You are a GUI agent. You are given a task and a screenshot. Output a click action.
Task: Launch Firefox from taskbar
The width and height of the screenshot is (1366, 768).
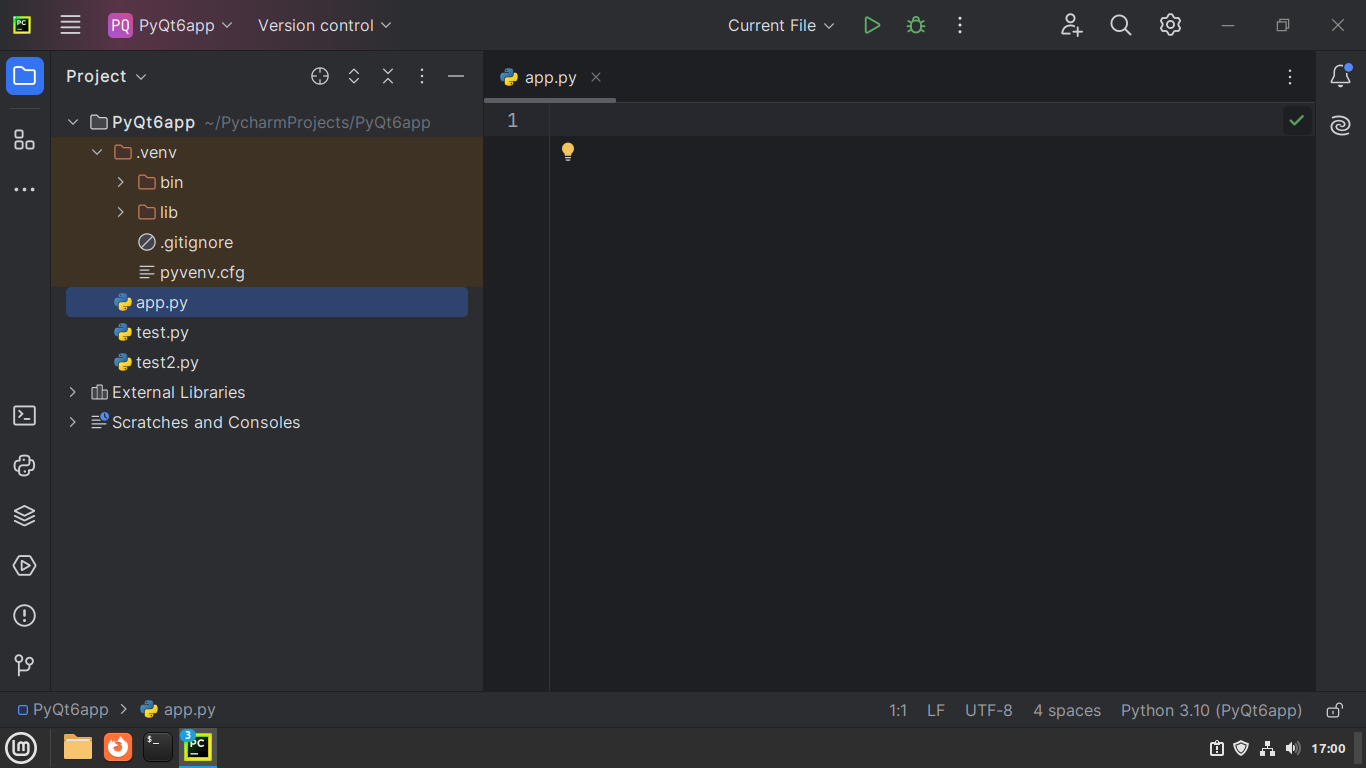(118, 747)
